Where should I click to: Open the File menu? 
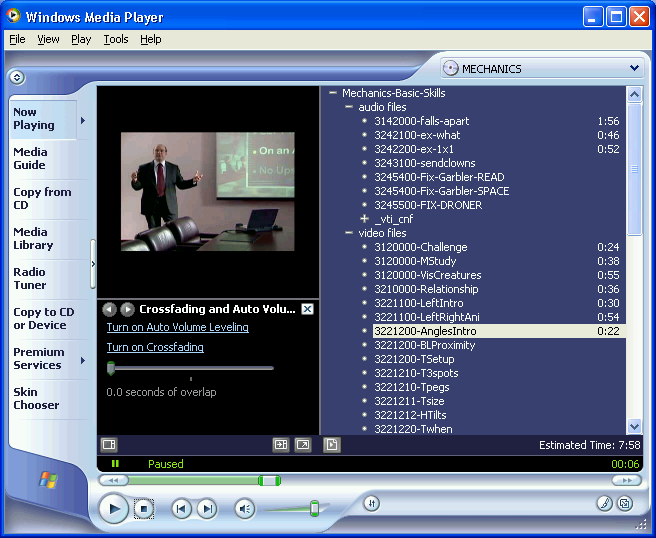pos(17,39)
